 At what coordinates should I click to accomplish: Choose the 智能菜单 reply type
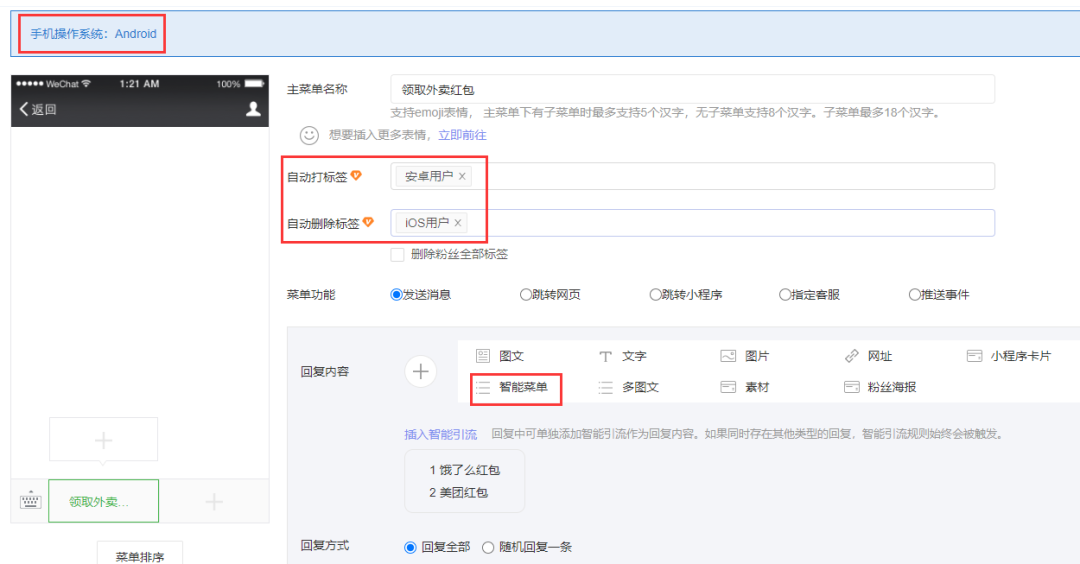tap(512, 387)
